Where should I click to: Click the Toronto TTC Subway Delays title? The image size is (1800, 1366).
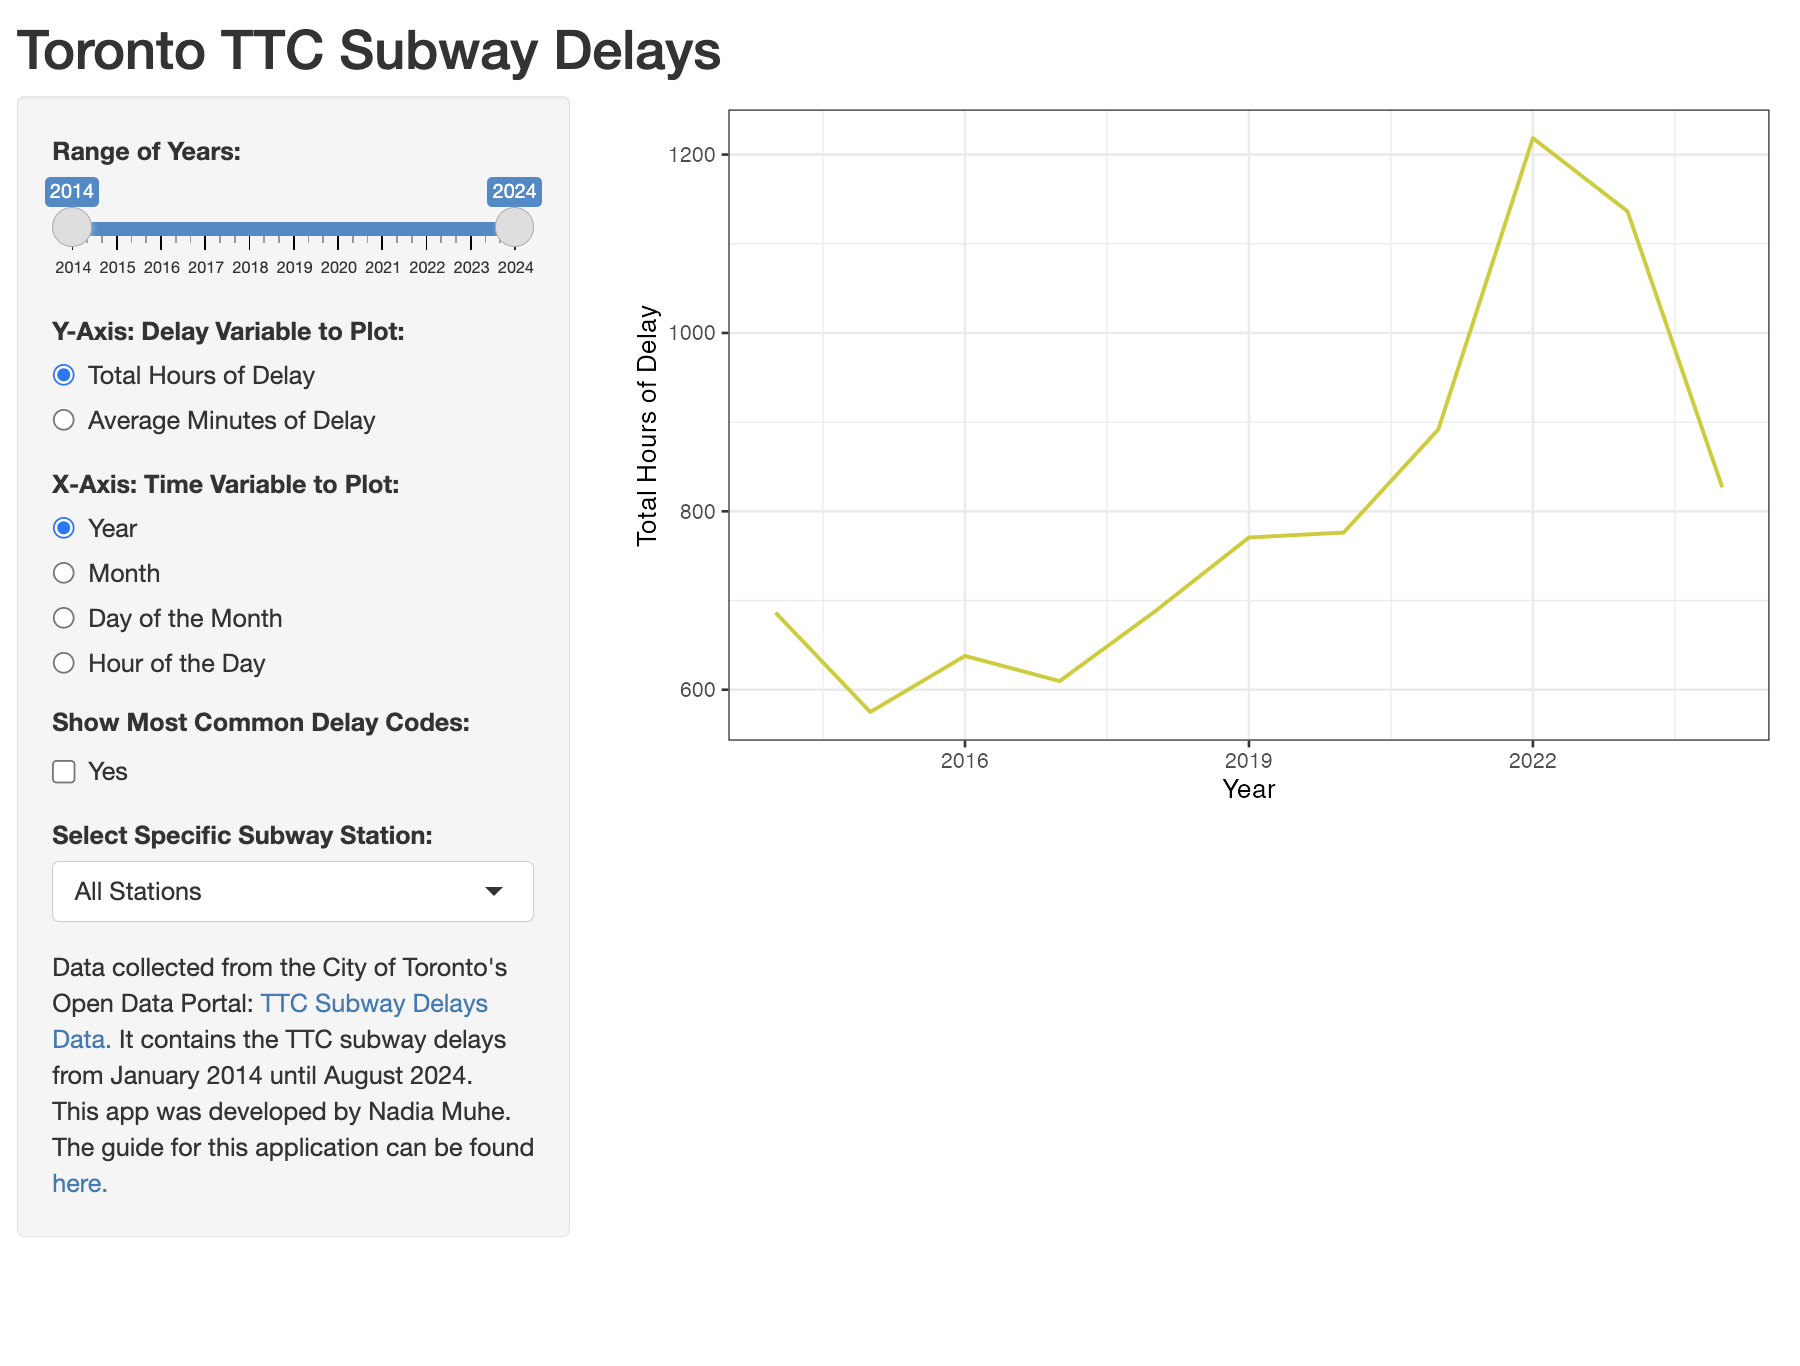point(368,50)
